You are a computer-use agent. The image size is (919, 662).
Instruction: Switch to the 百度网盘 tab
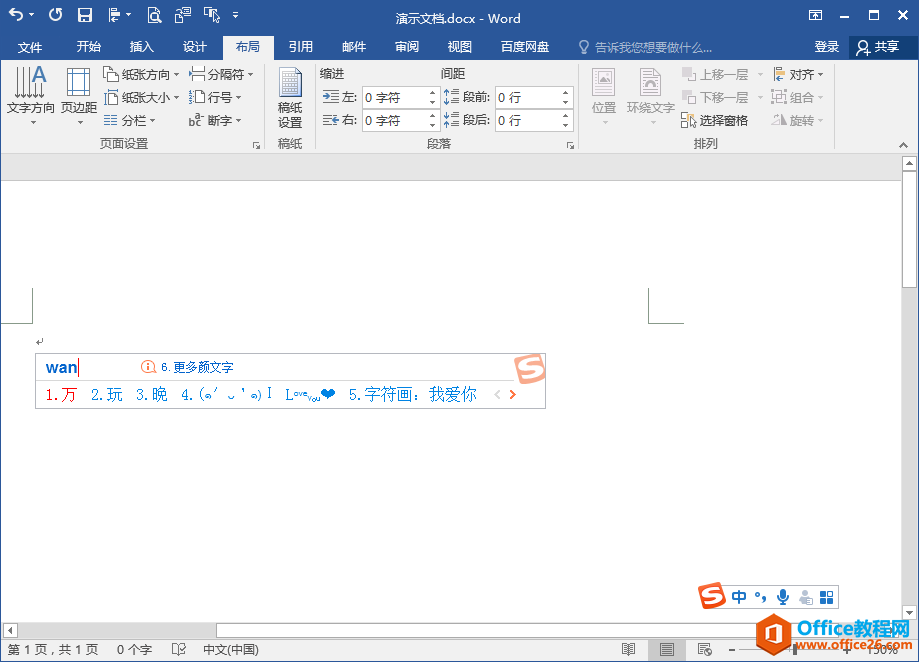(525, 47)
